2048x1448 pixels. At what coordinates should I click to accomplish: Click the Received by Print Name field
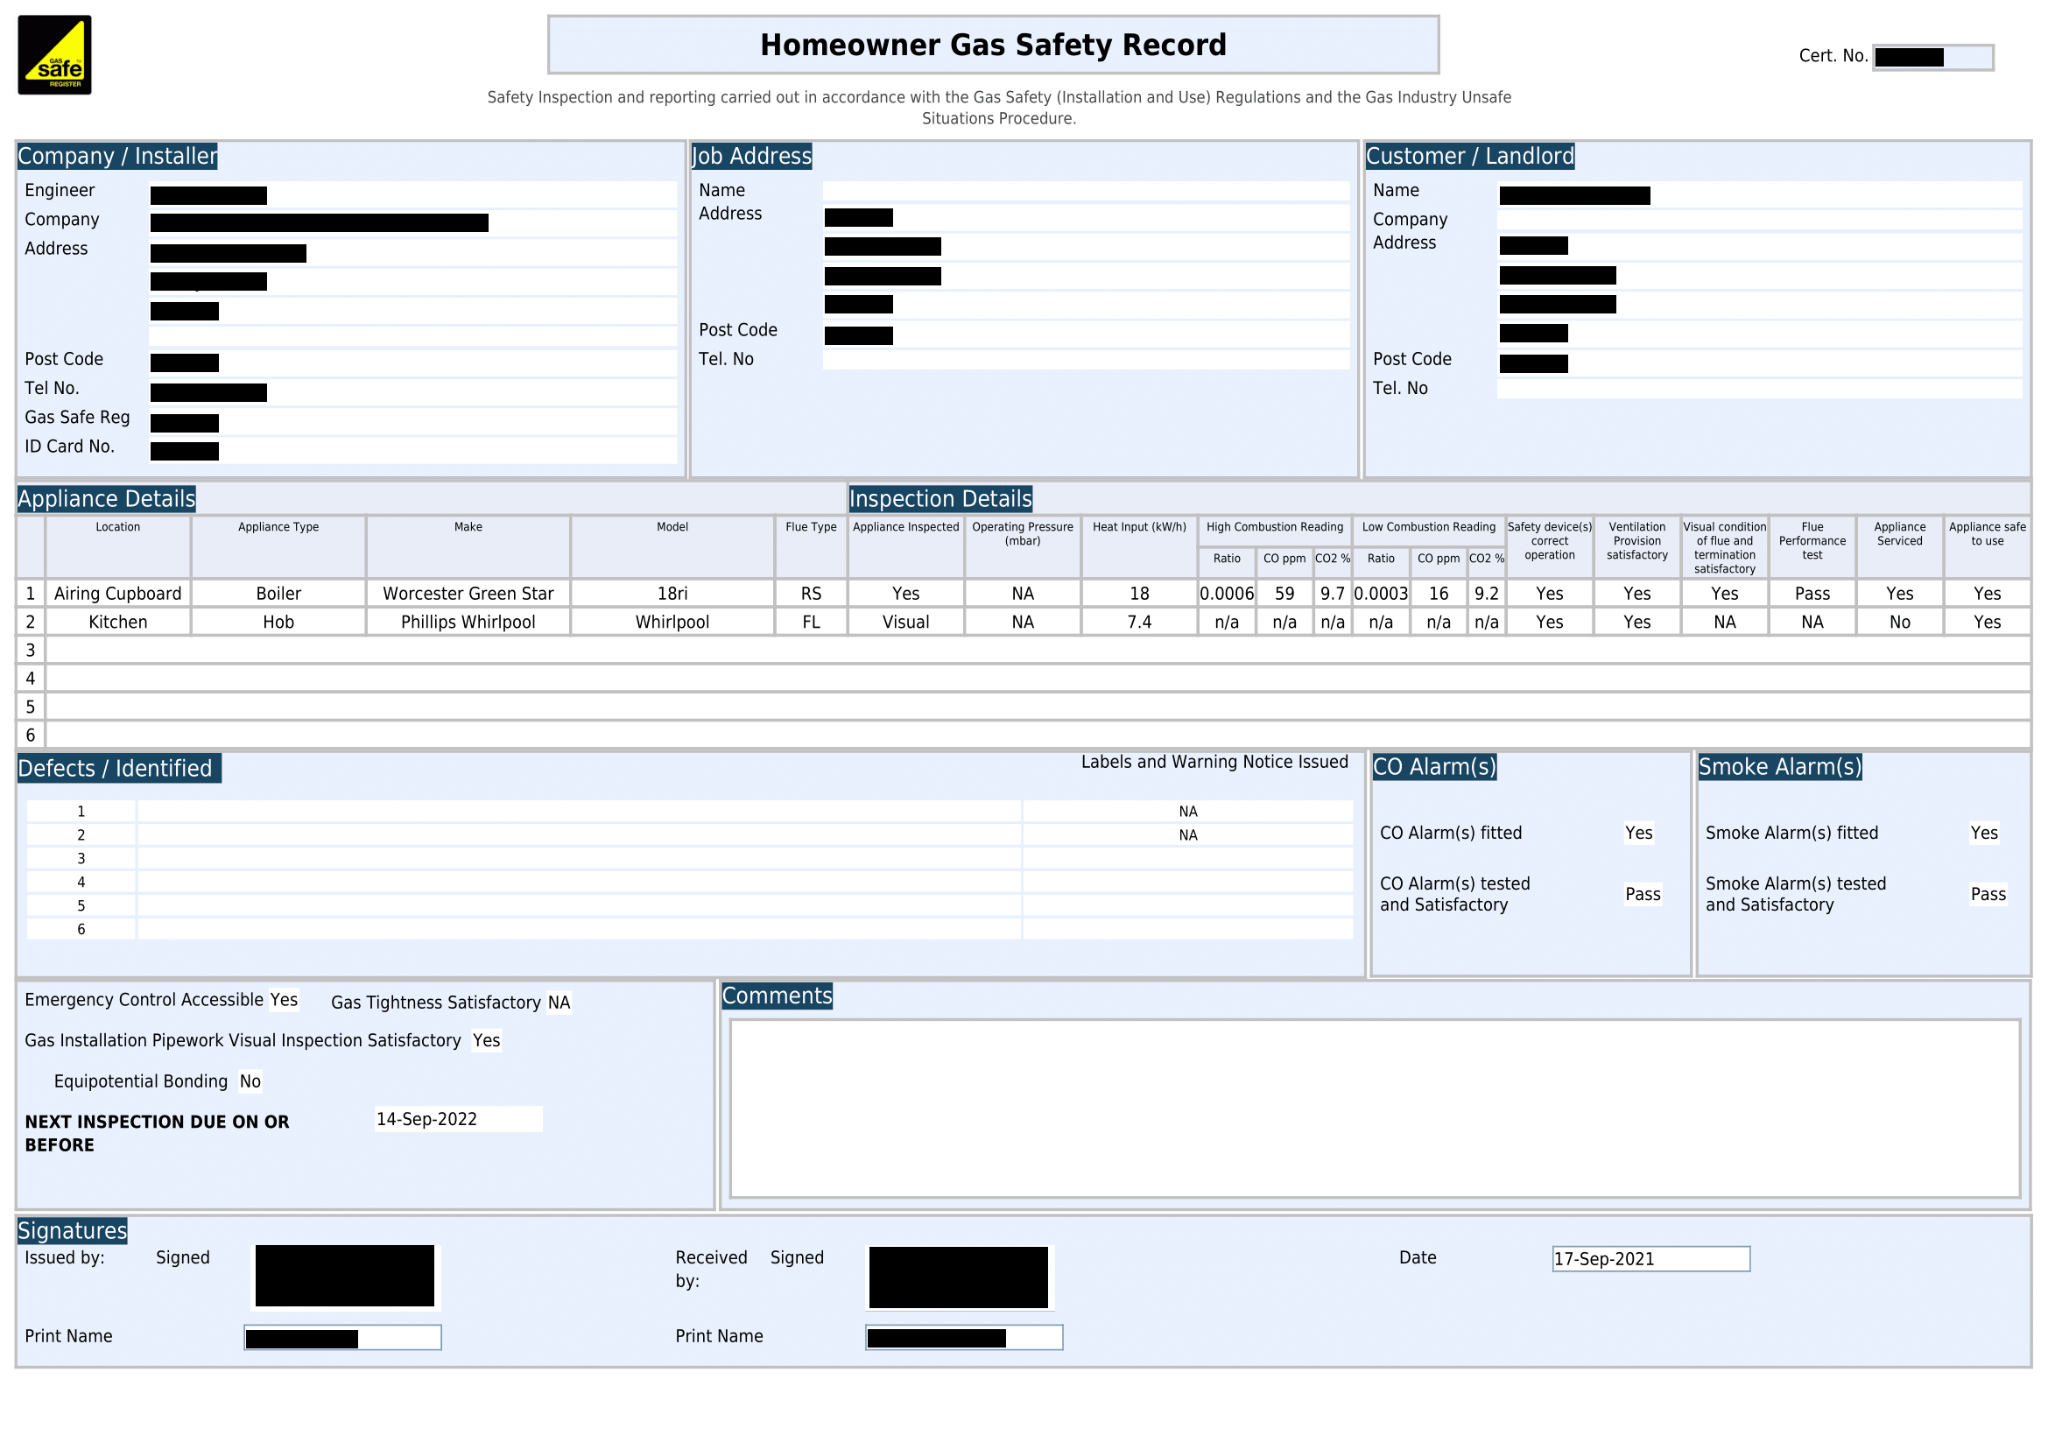(964, 1338)
